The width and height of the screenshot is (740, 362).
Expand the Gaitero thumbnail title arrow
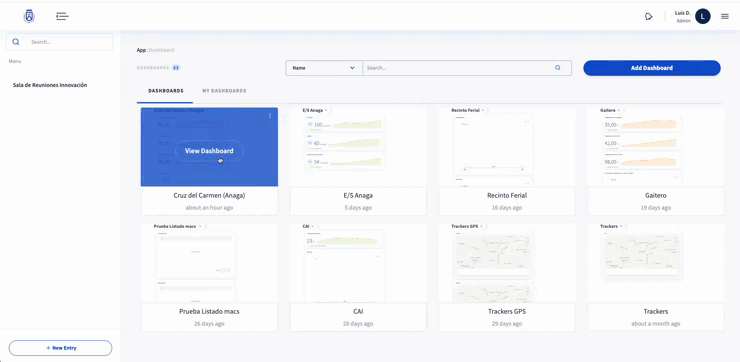pos(619,110)
